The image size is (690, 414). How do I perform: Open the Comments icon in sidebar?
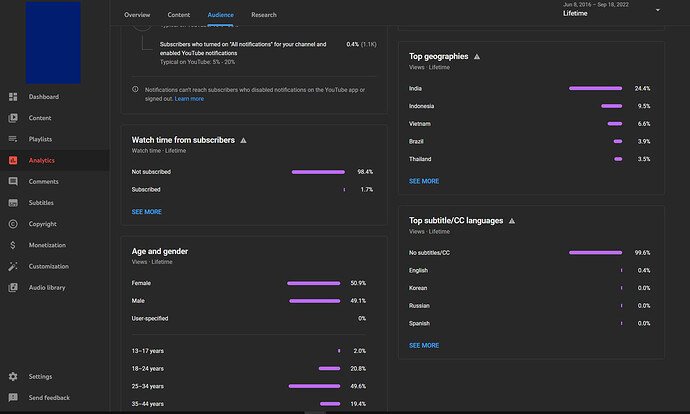tap(13, 182)
